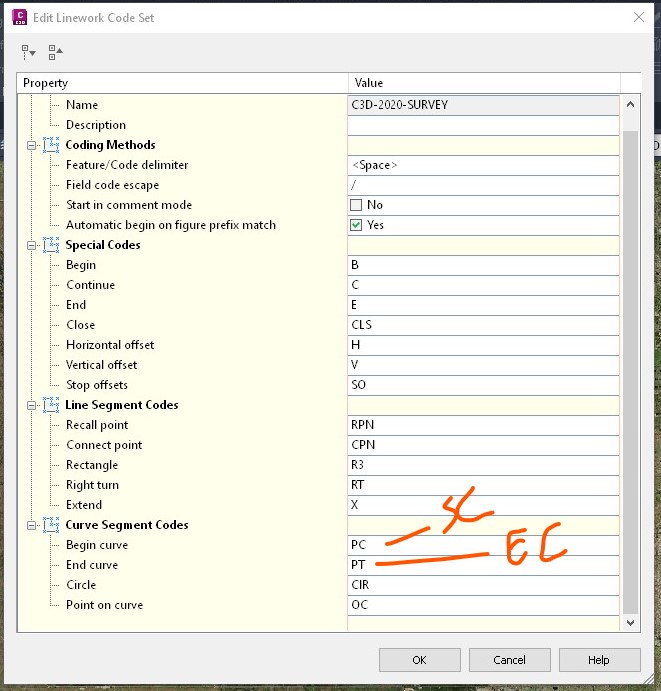Click the Line Segment Codes category icon
The width and height of the screenshot is (661, 691).
point(51,405)
